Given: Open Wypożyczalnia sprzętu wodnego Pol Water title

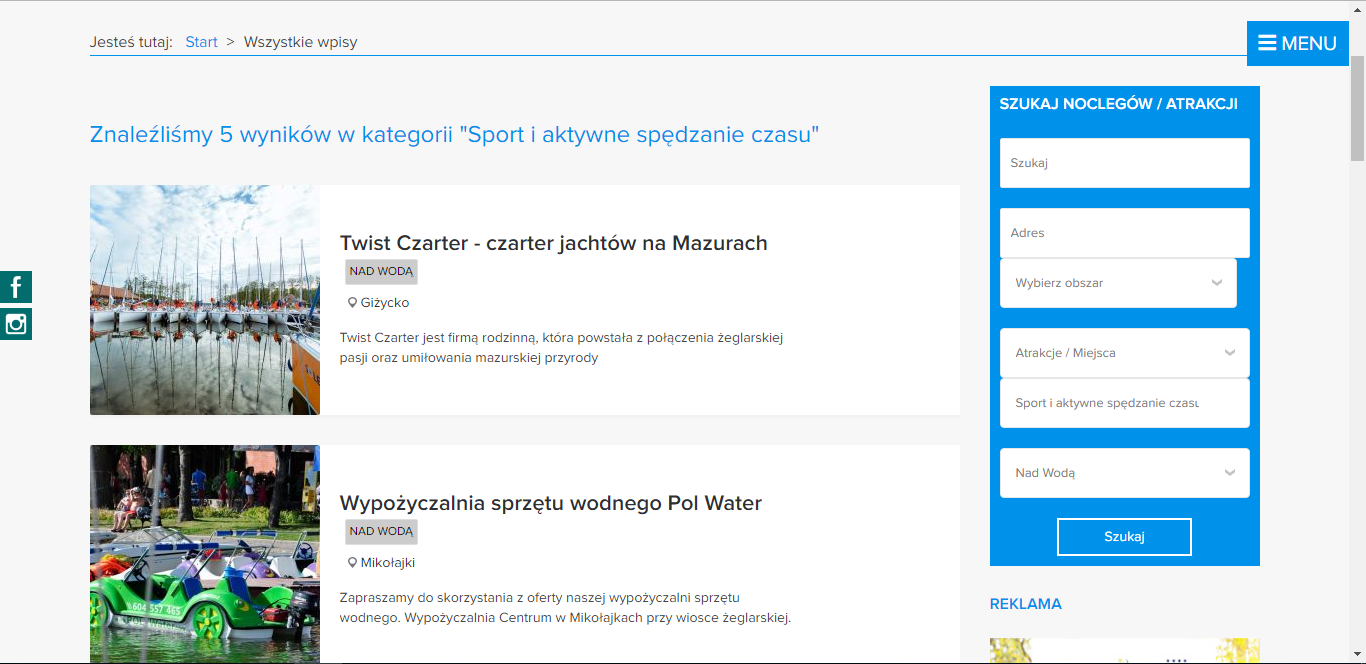Looking at the screenshot, I should pyautogui.click(x=550, y=503).
